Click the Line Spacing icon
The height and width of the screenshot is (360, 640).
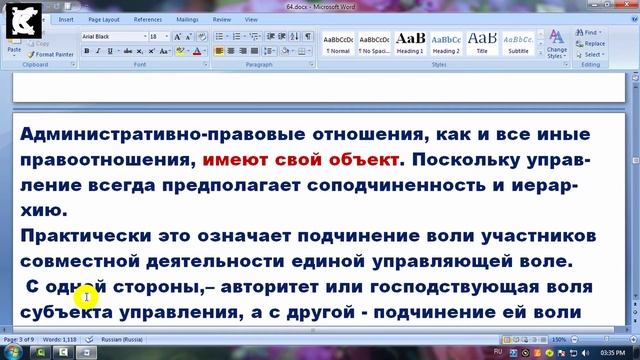point(268,51)
